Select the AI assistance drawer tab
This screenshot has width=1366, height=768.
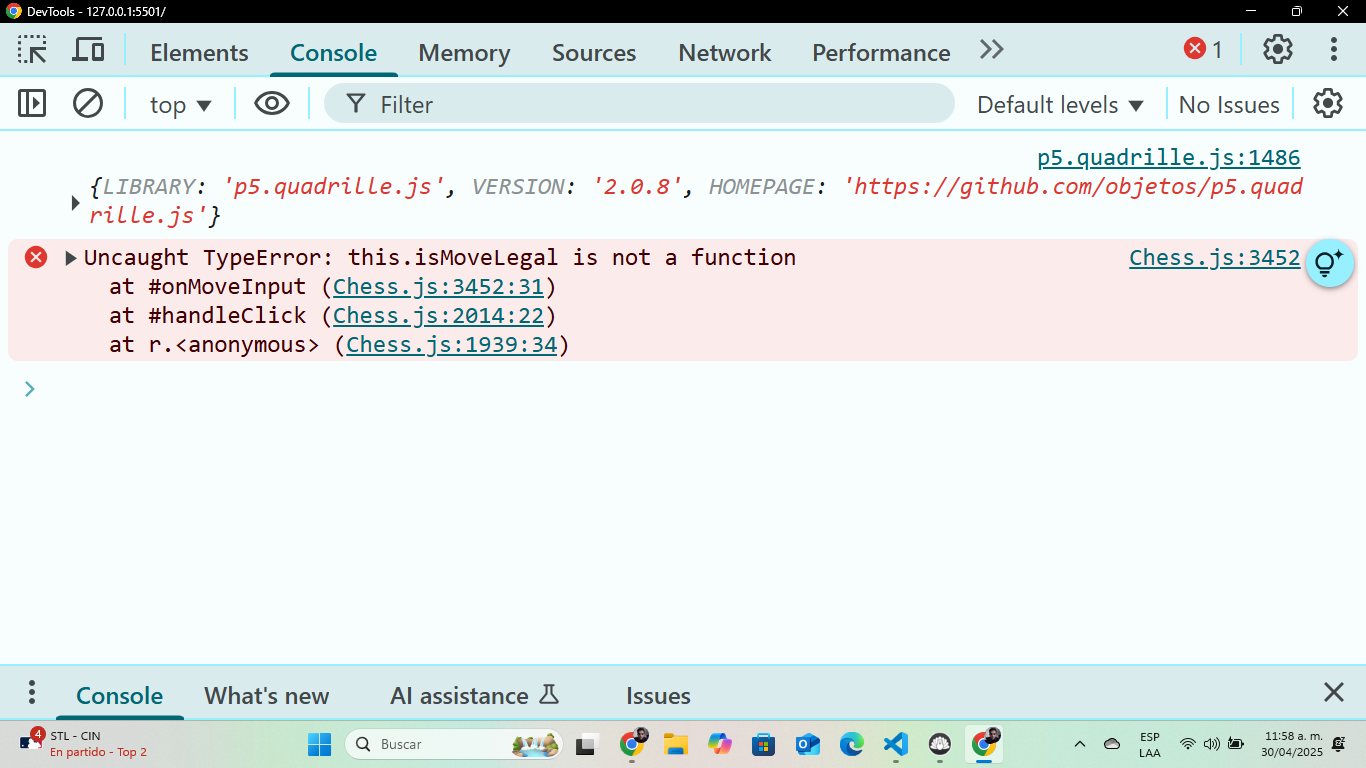click(474, 696)
